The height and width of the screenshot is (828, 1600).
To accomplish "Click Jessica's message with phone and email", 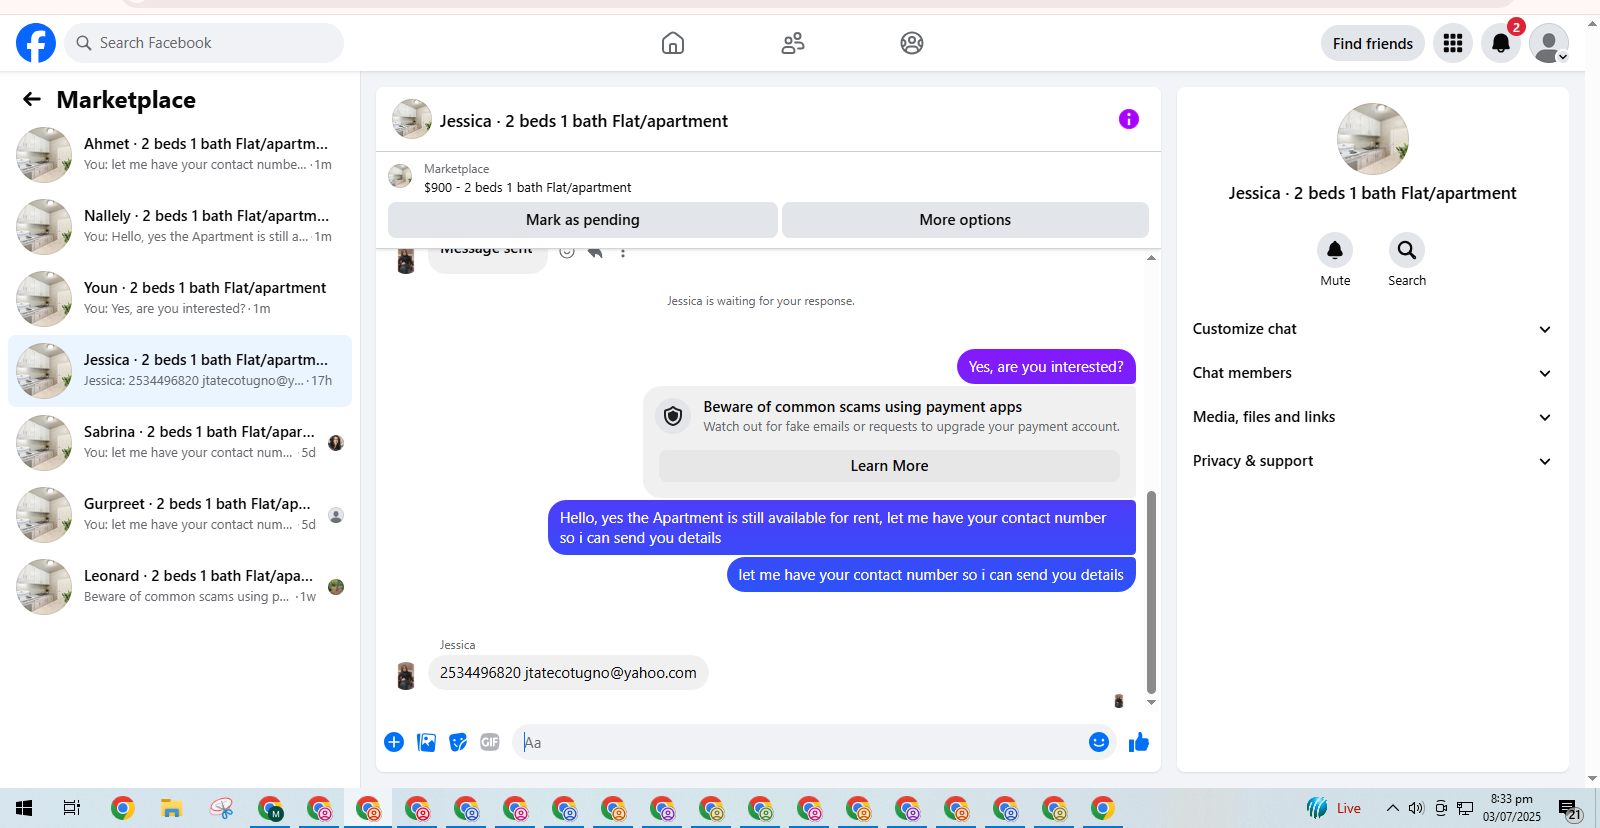I will 568,673.
